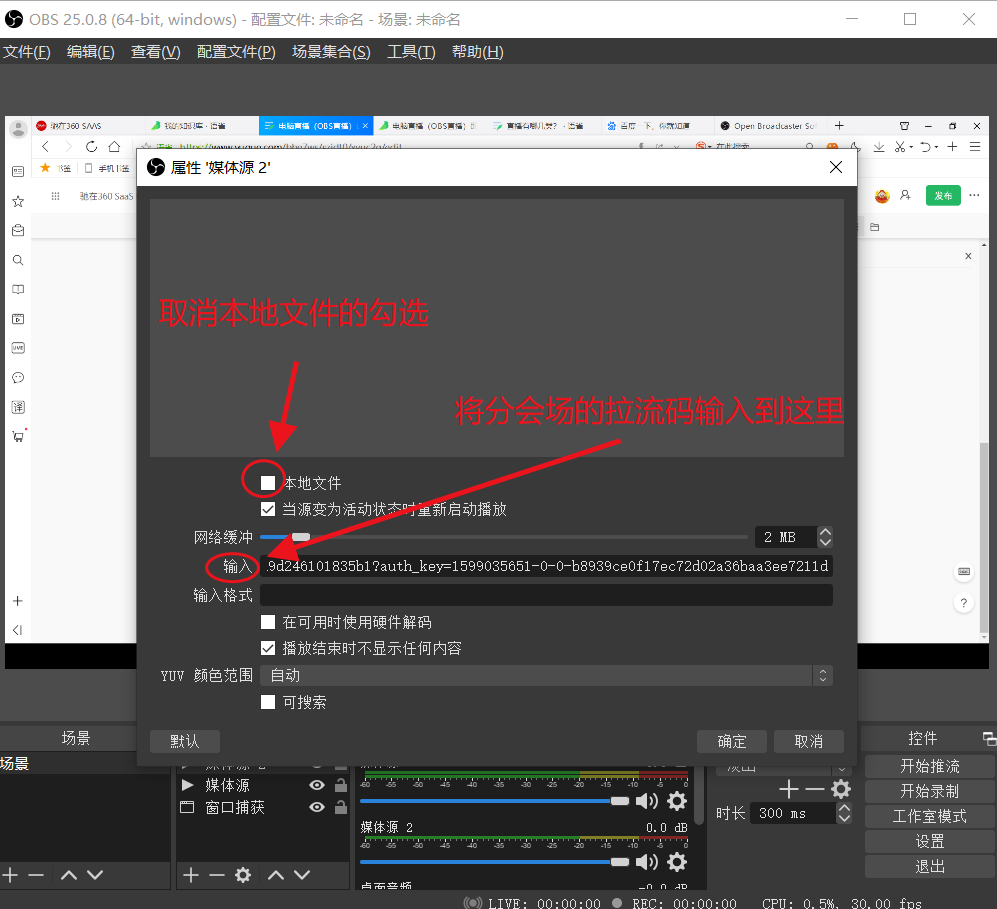Uncheck the 本地文件 checkbox
Viewport: 997px width, 909px height.
click(267, 482)
